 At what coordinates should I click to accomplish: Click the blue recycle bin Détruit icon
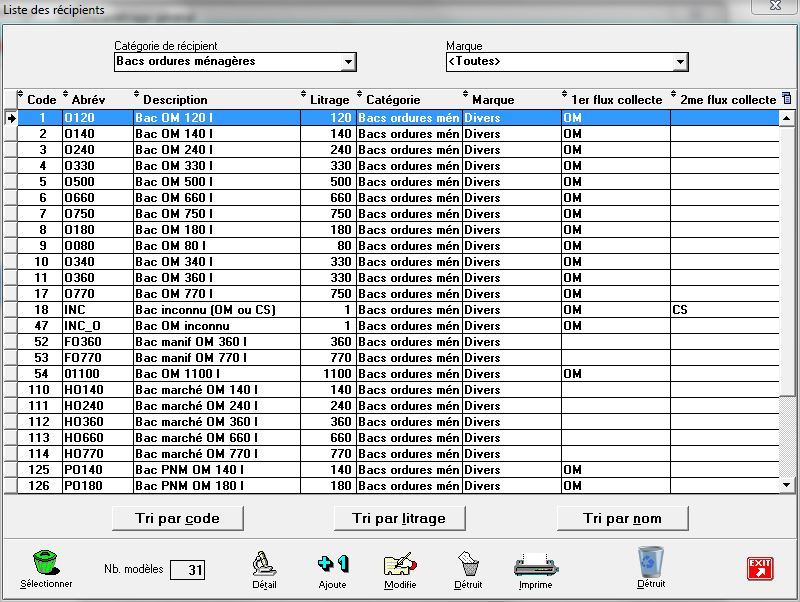click(x=650, y=562)
